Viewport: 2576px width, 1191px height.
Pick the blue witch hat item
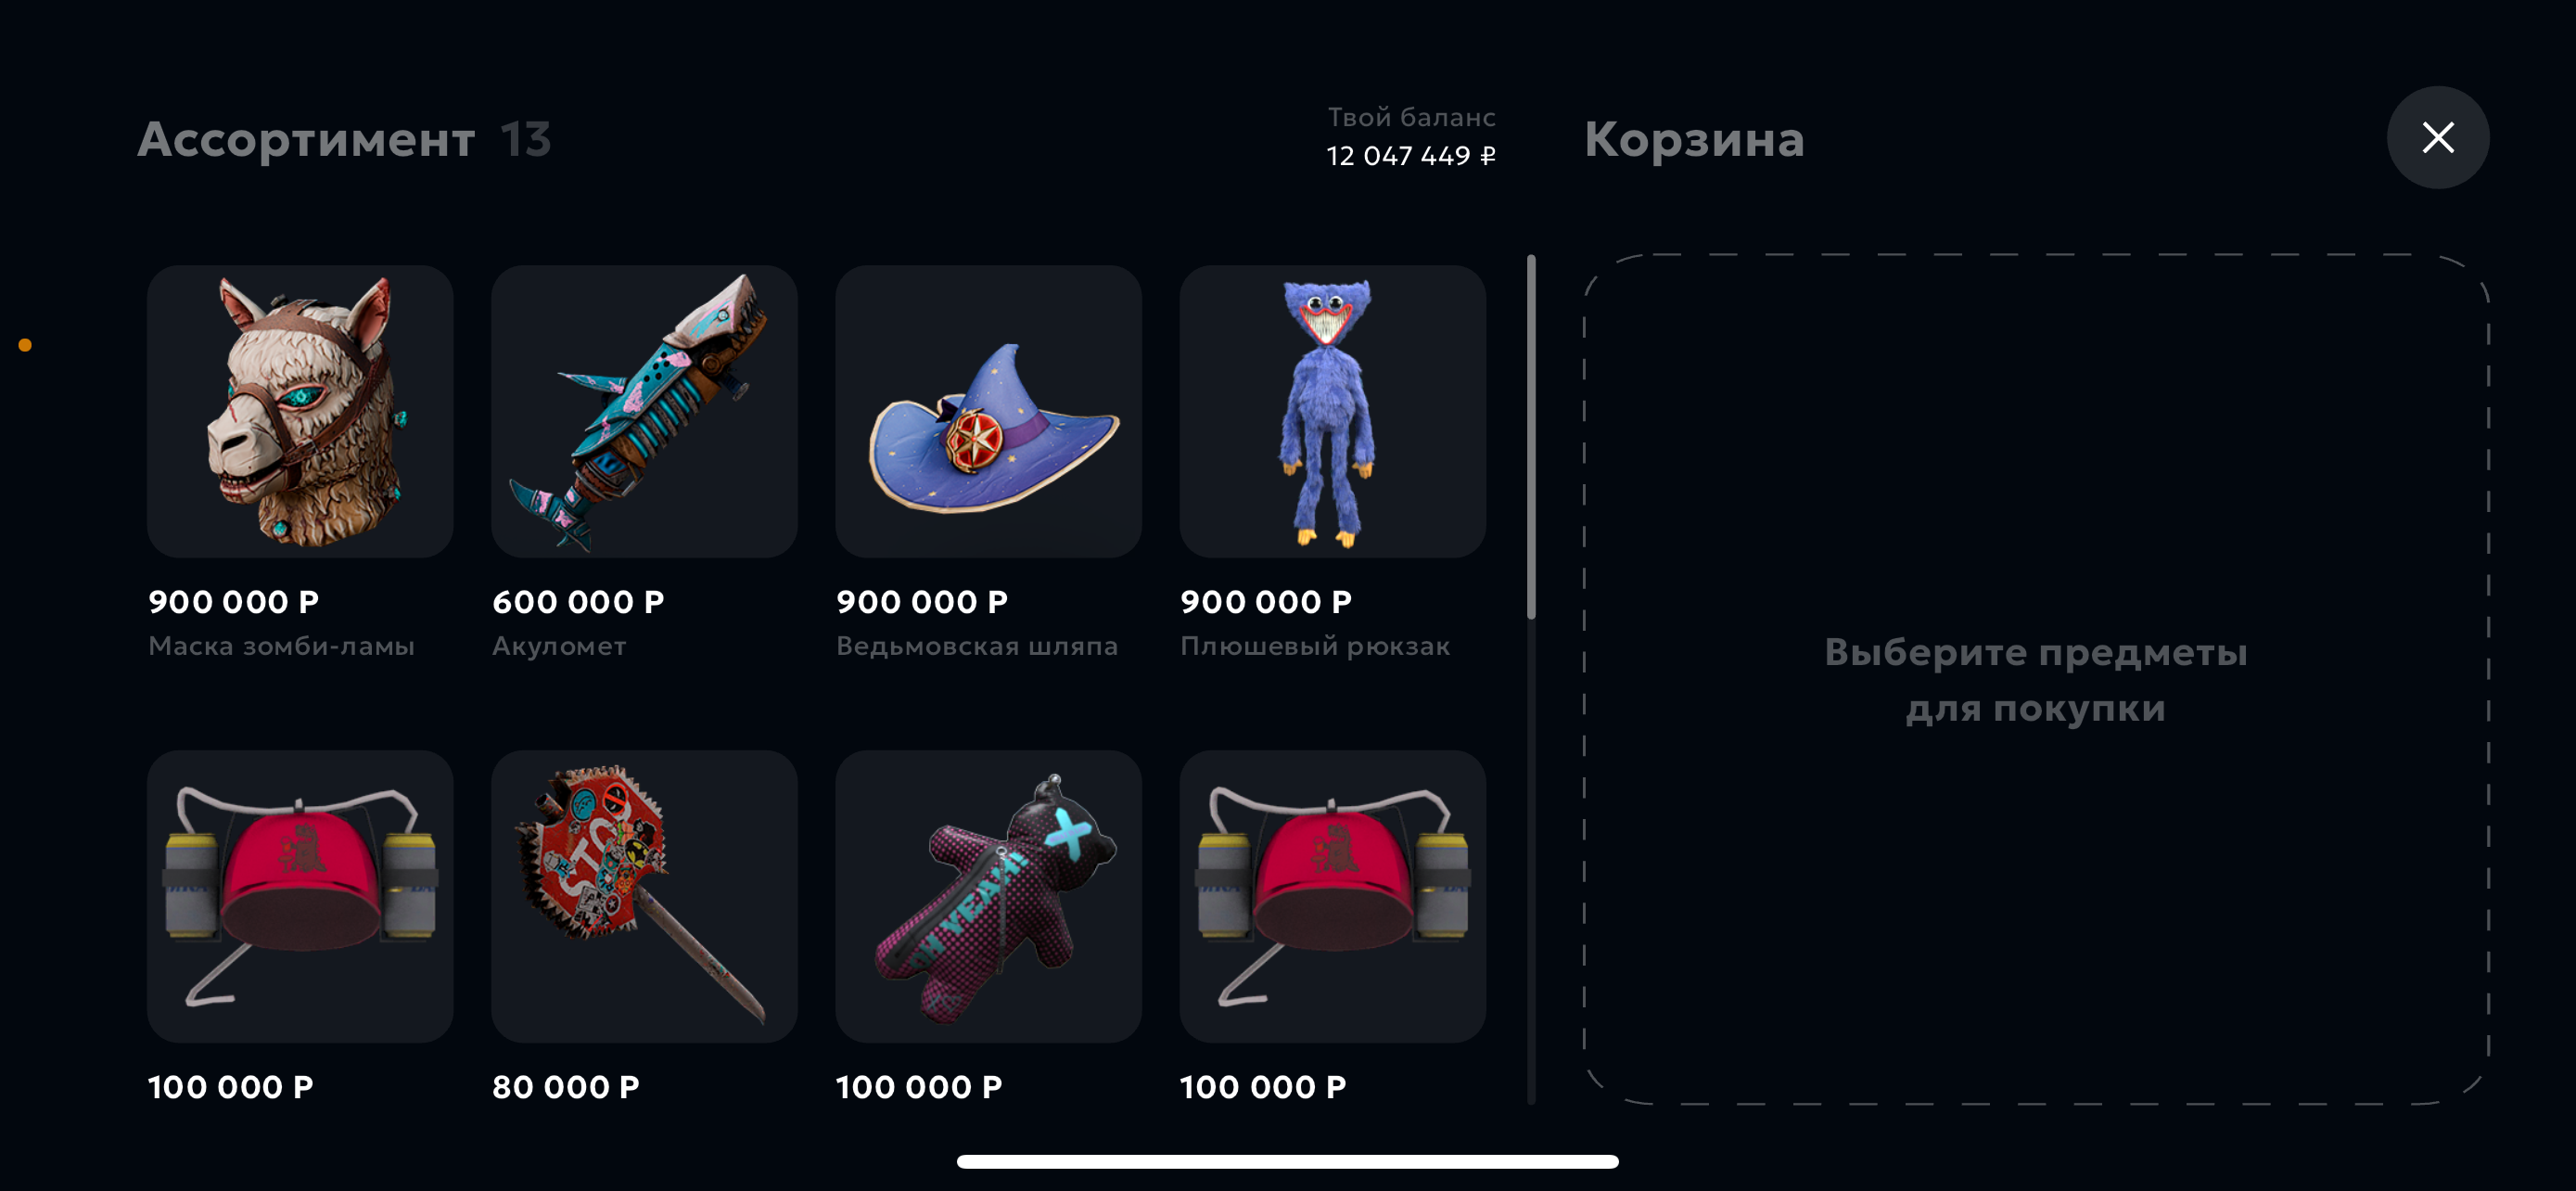coord(988,411)
